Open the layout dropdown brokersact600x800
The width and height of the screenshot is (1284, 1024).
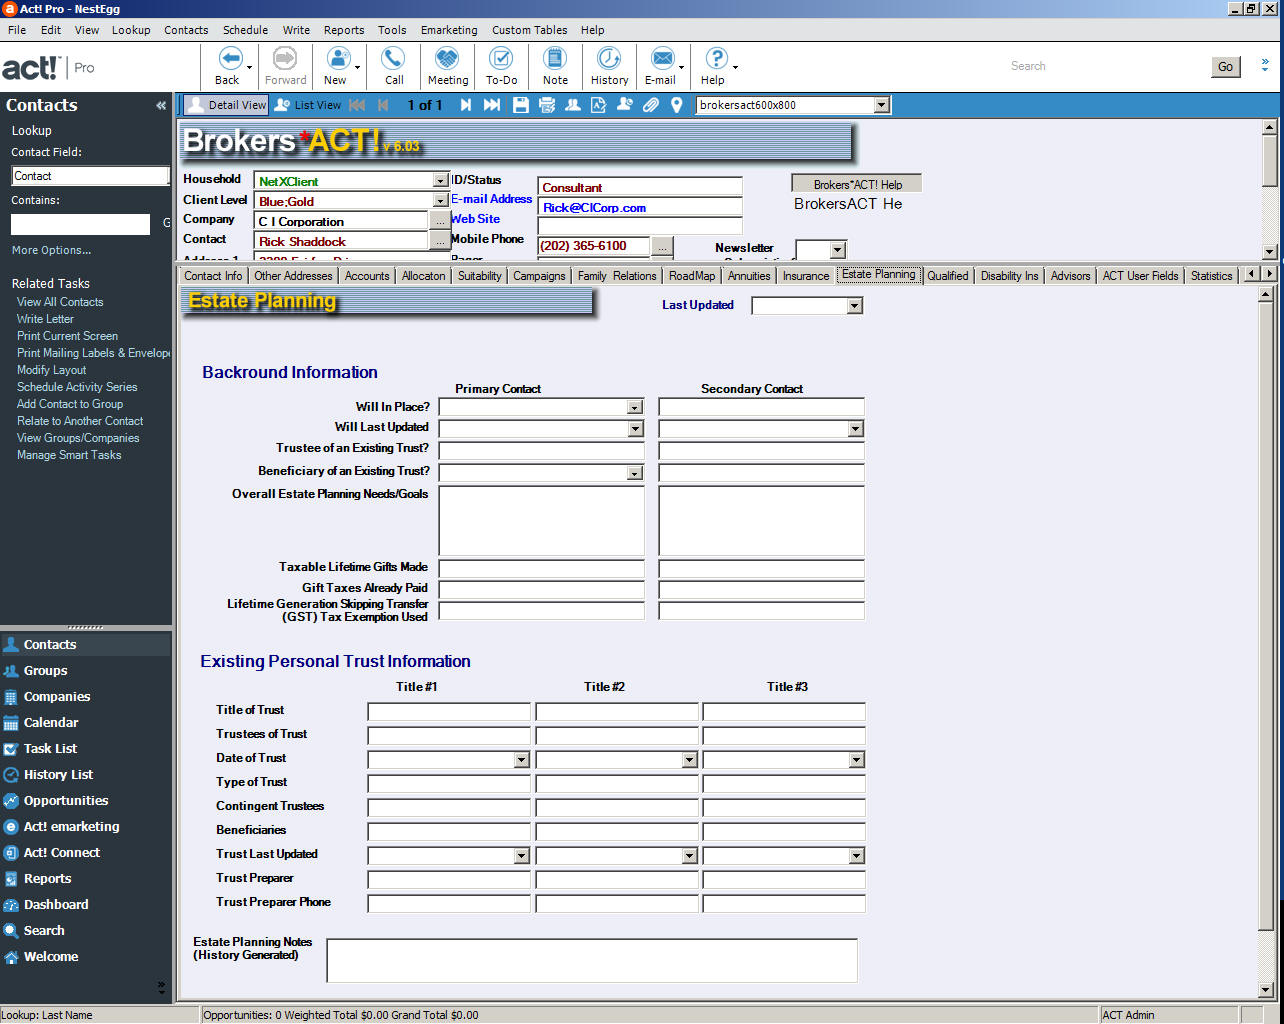(881, 105)
